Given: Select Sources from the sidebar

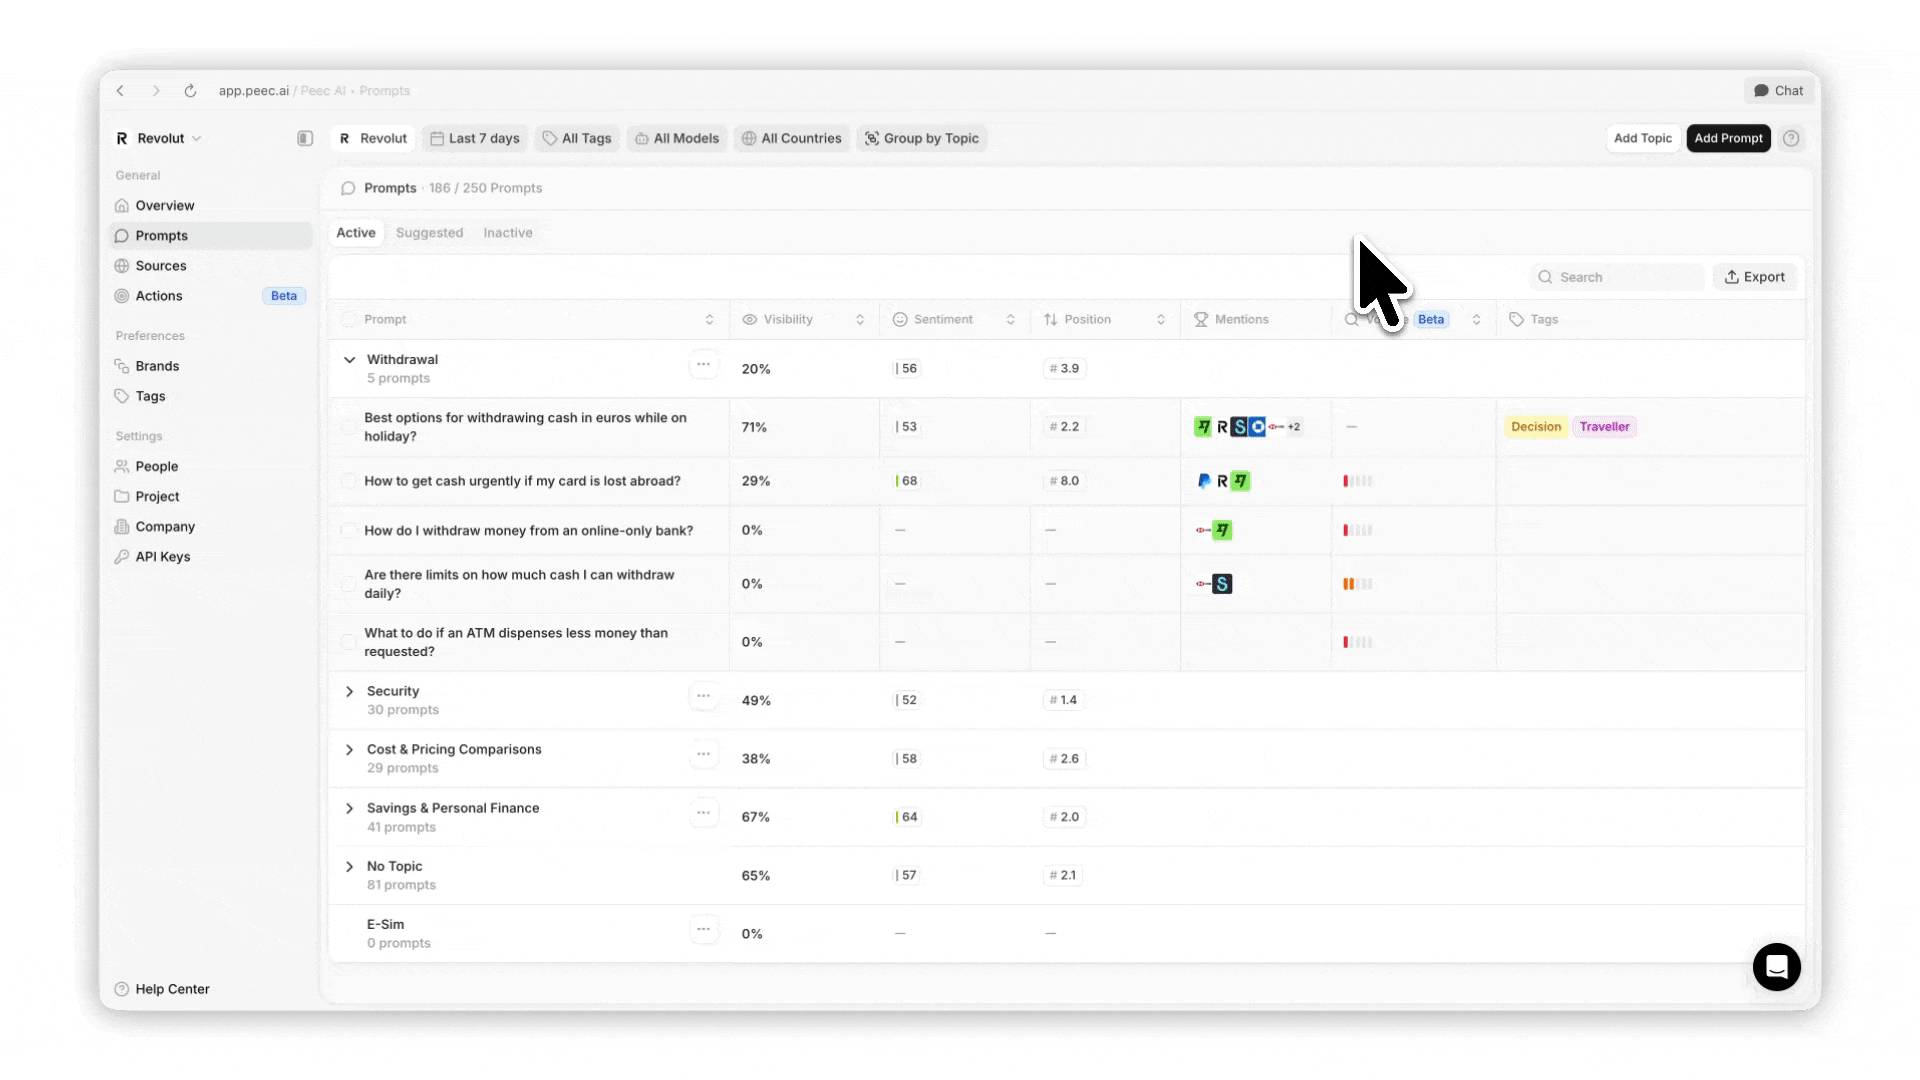Looking at the screenshot, I should pyautogui.click(x=161, y=265).
